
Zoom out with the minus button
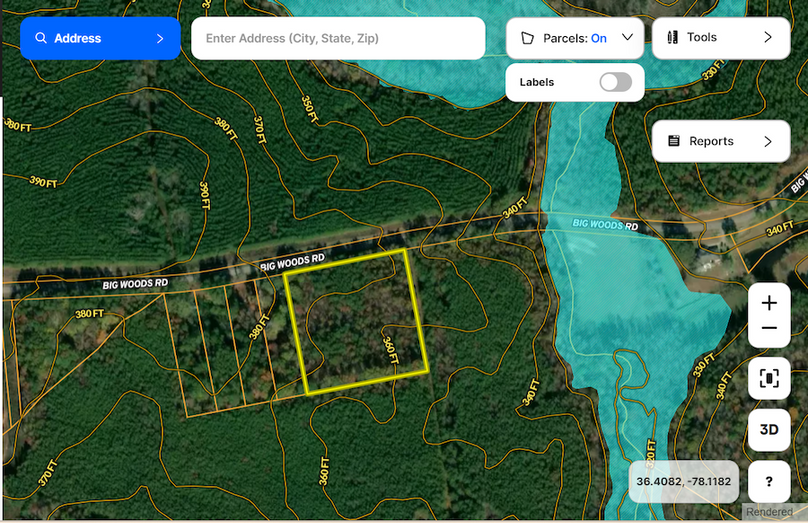[x=769, y=328]
